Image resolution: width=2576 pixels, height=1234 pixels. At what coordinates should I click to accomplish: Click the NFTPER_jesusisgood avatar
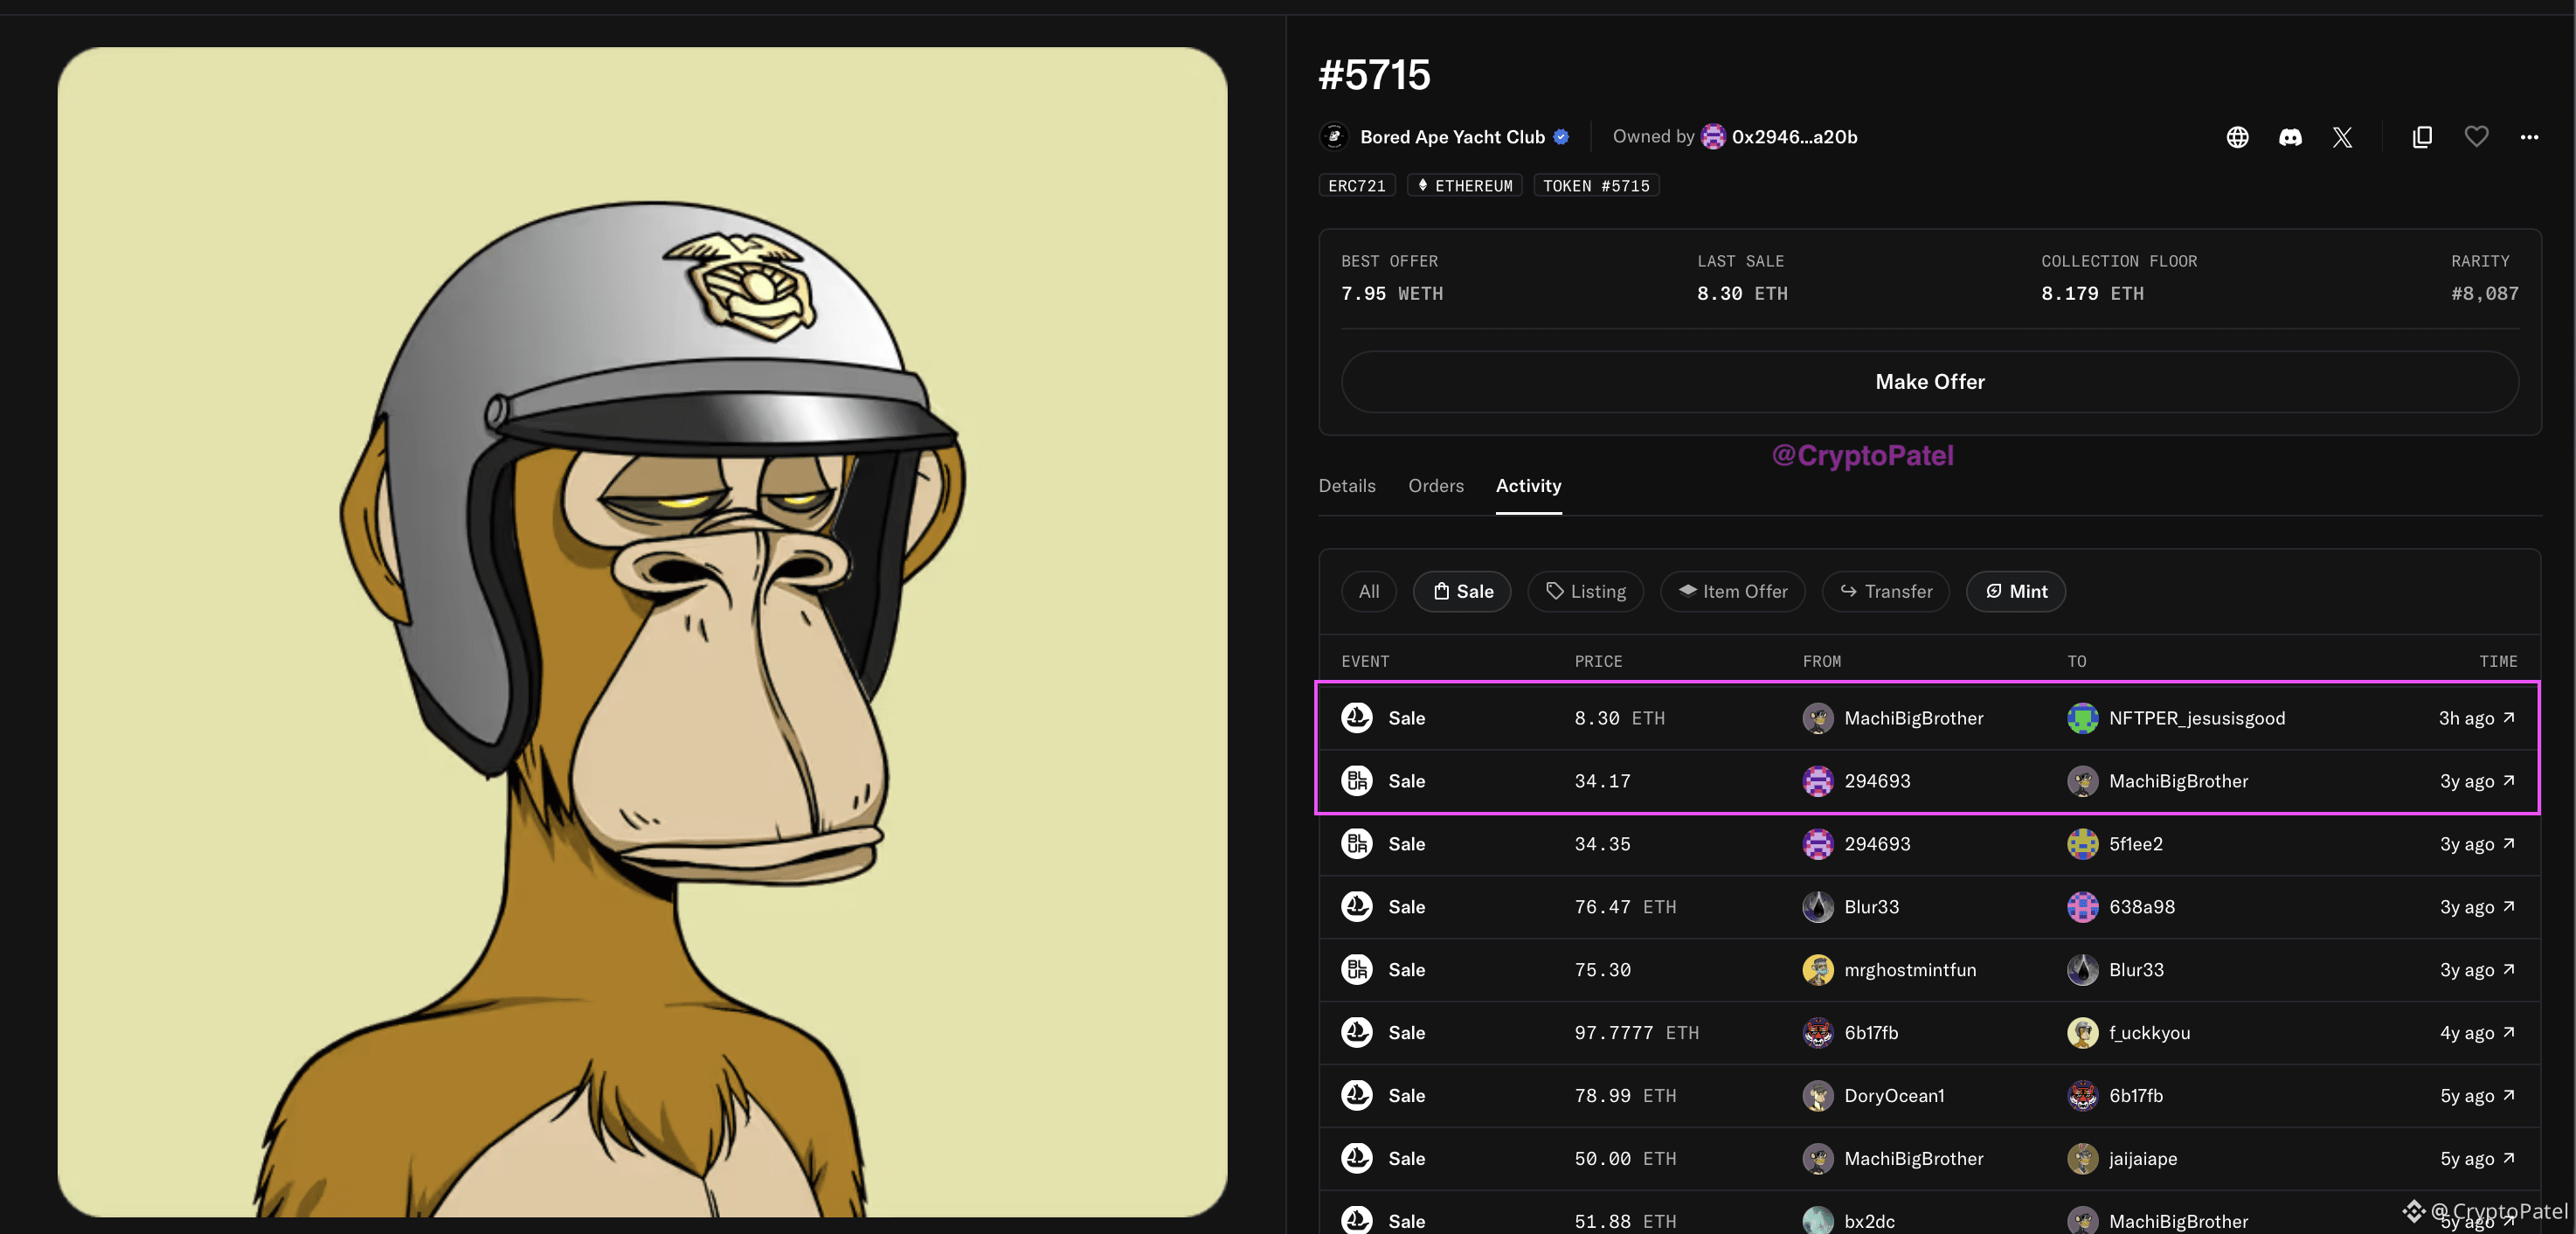coord(2083,718)
